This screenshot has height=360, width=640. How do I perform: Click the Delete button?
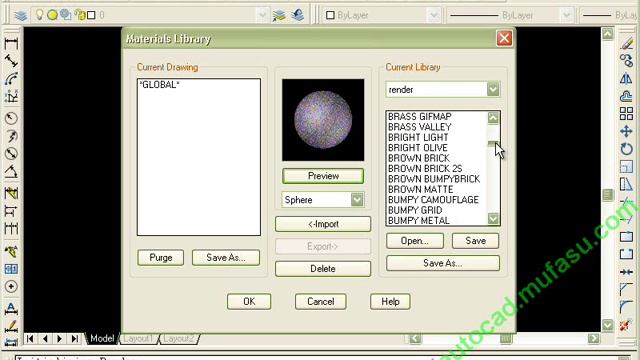pyautogui.click(x=323, y=269)
